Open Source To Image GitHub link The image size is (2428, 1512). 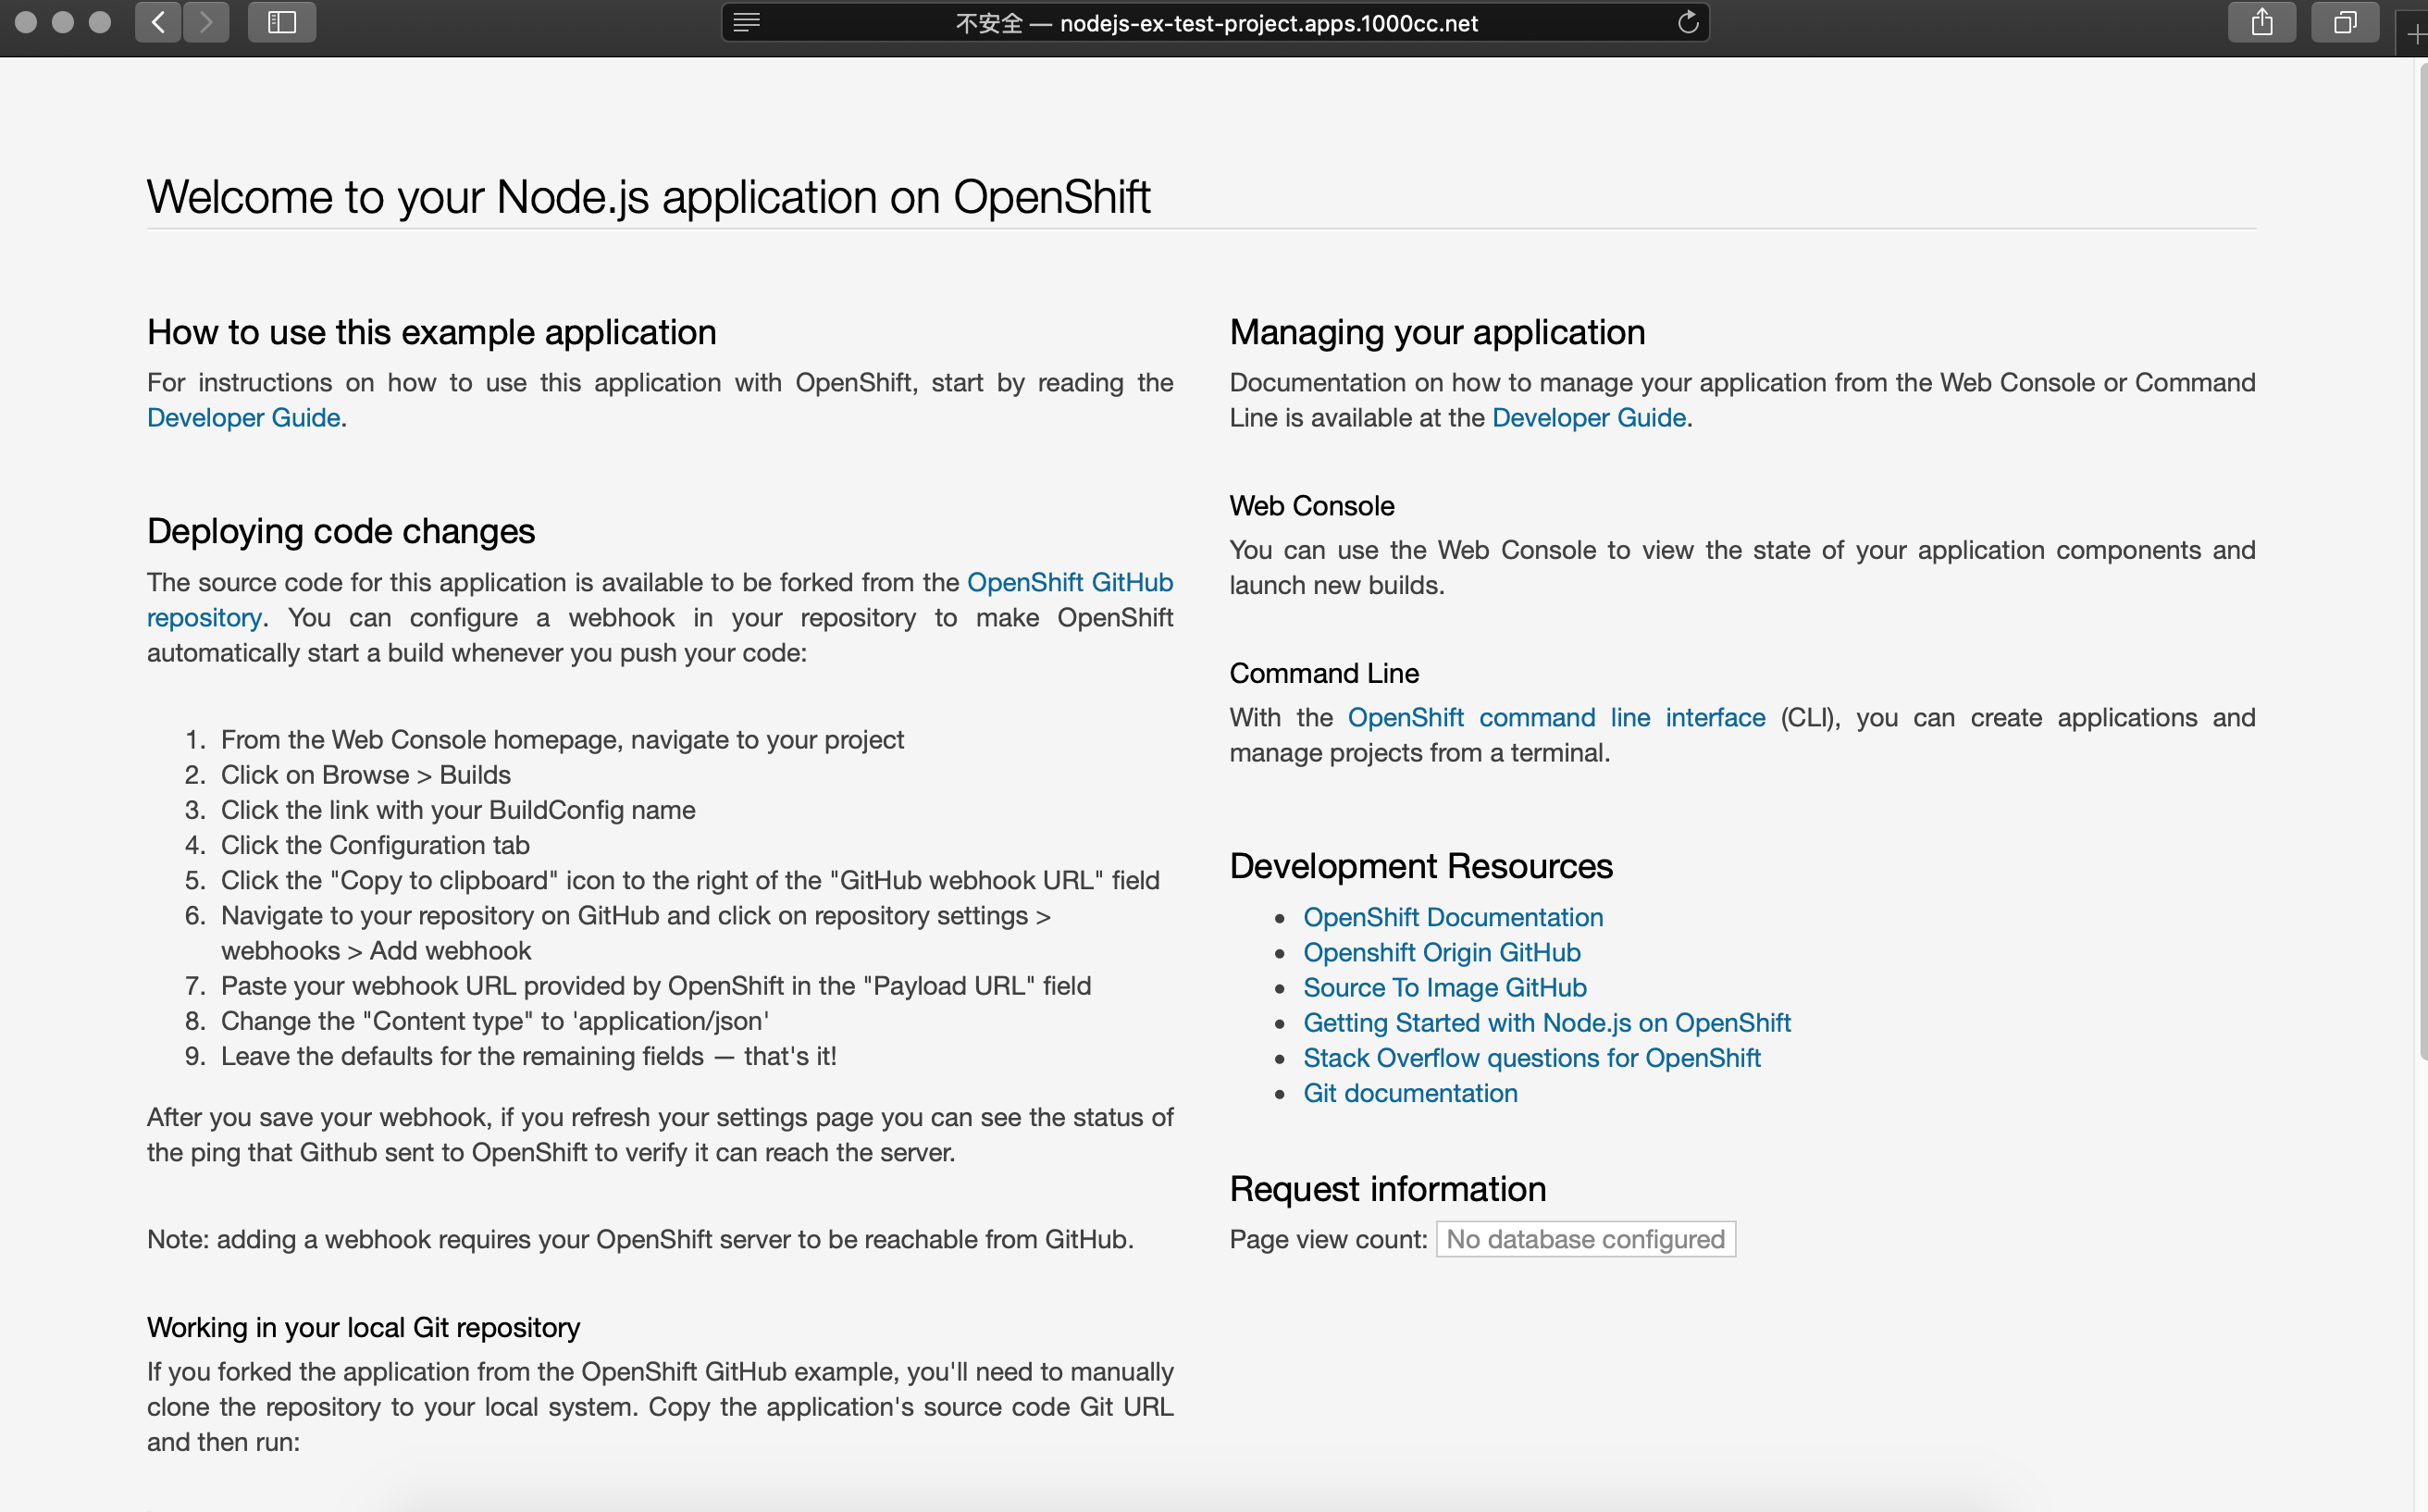click(x=1445, y=988)
